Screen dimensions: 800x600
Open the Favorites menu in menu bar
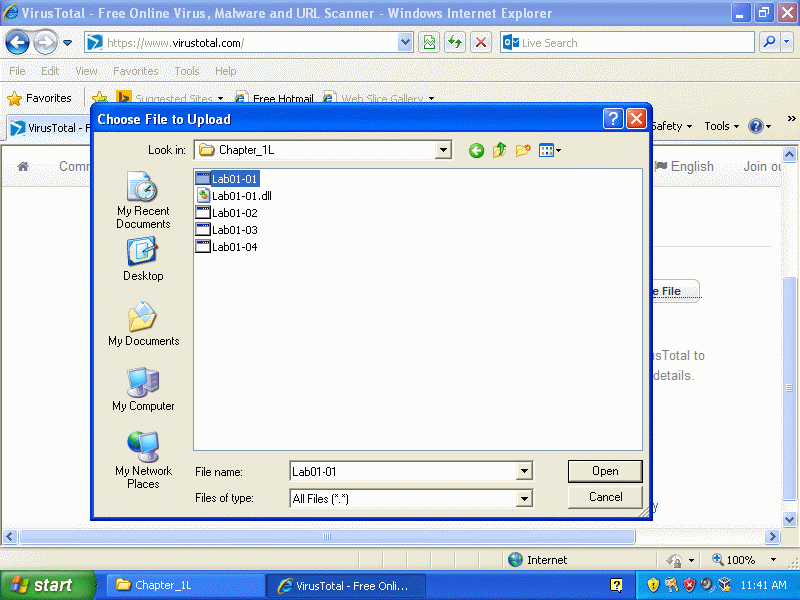(x=135, y=71)
